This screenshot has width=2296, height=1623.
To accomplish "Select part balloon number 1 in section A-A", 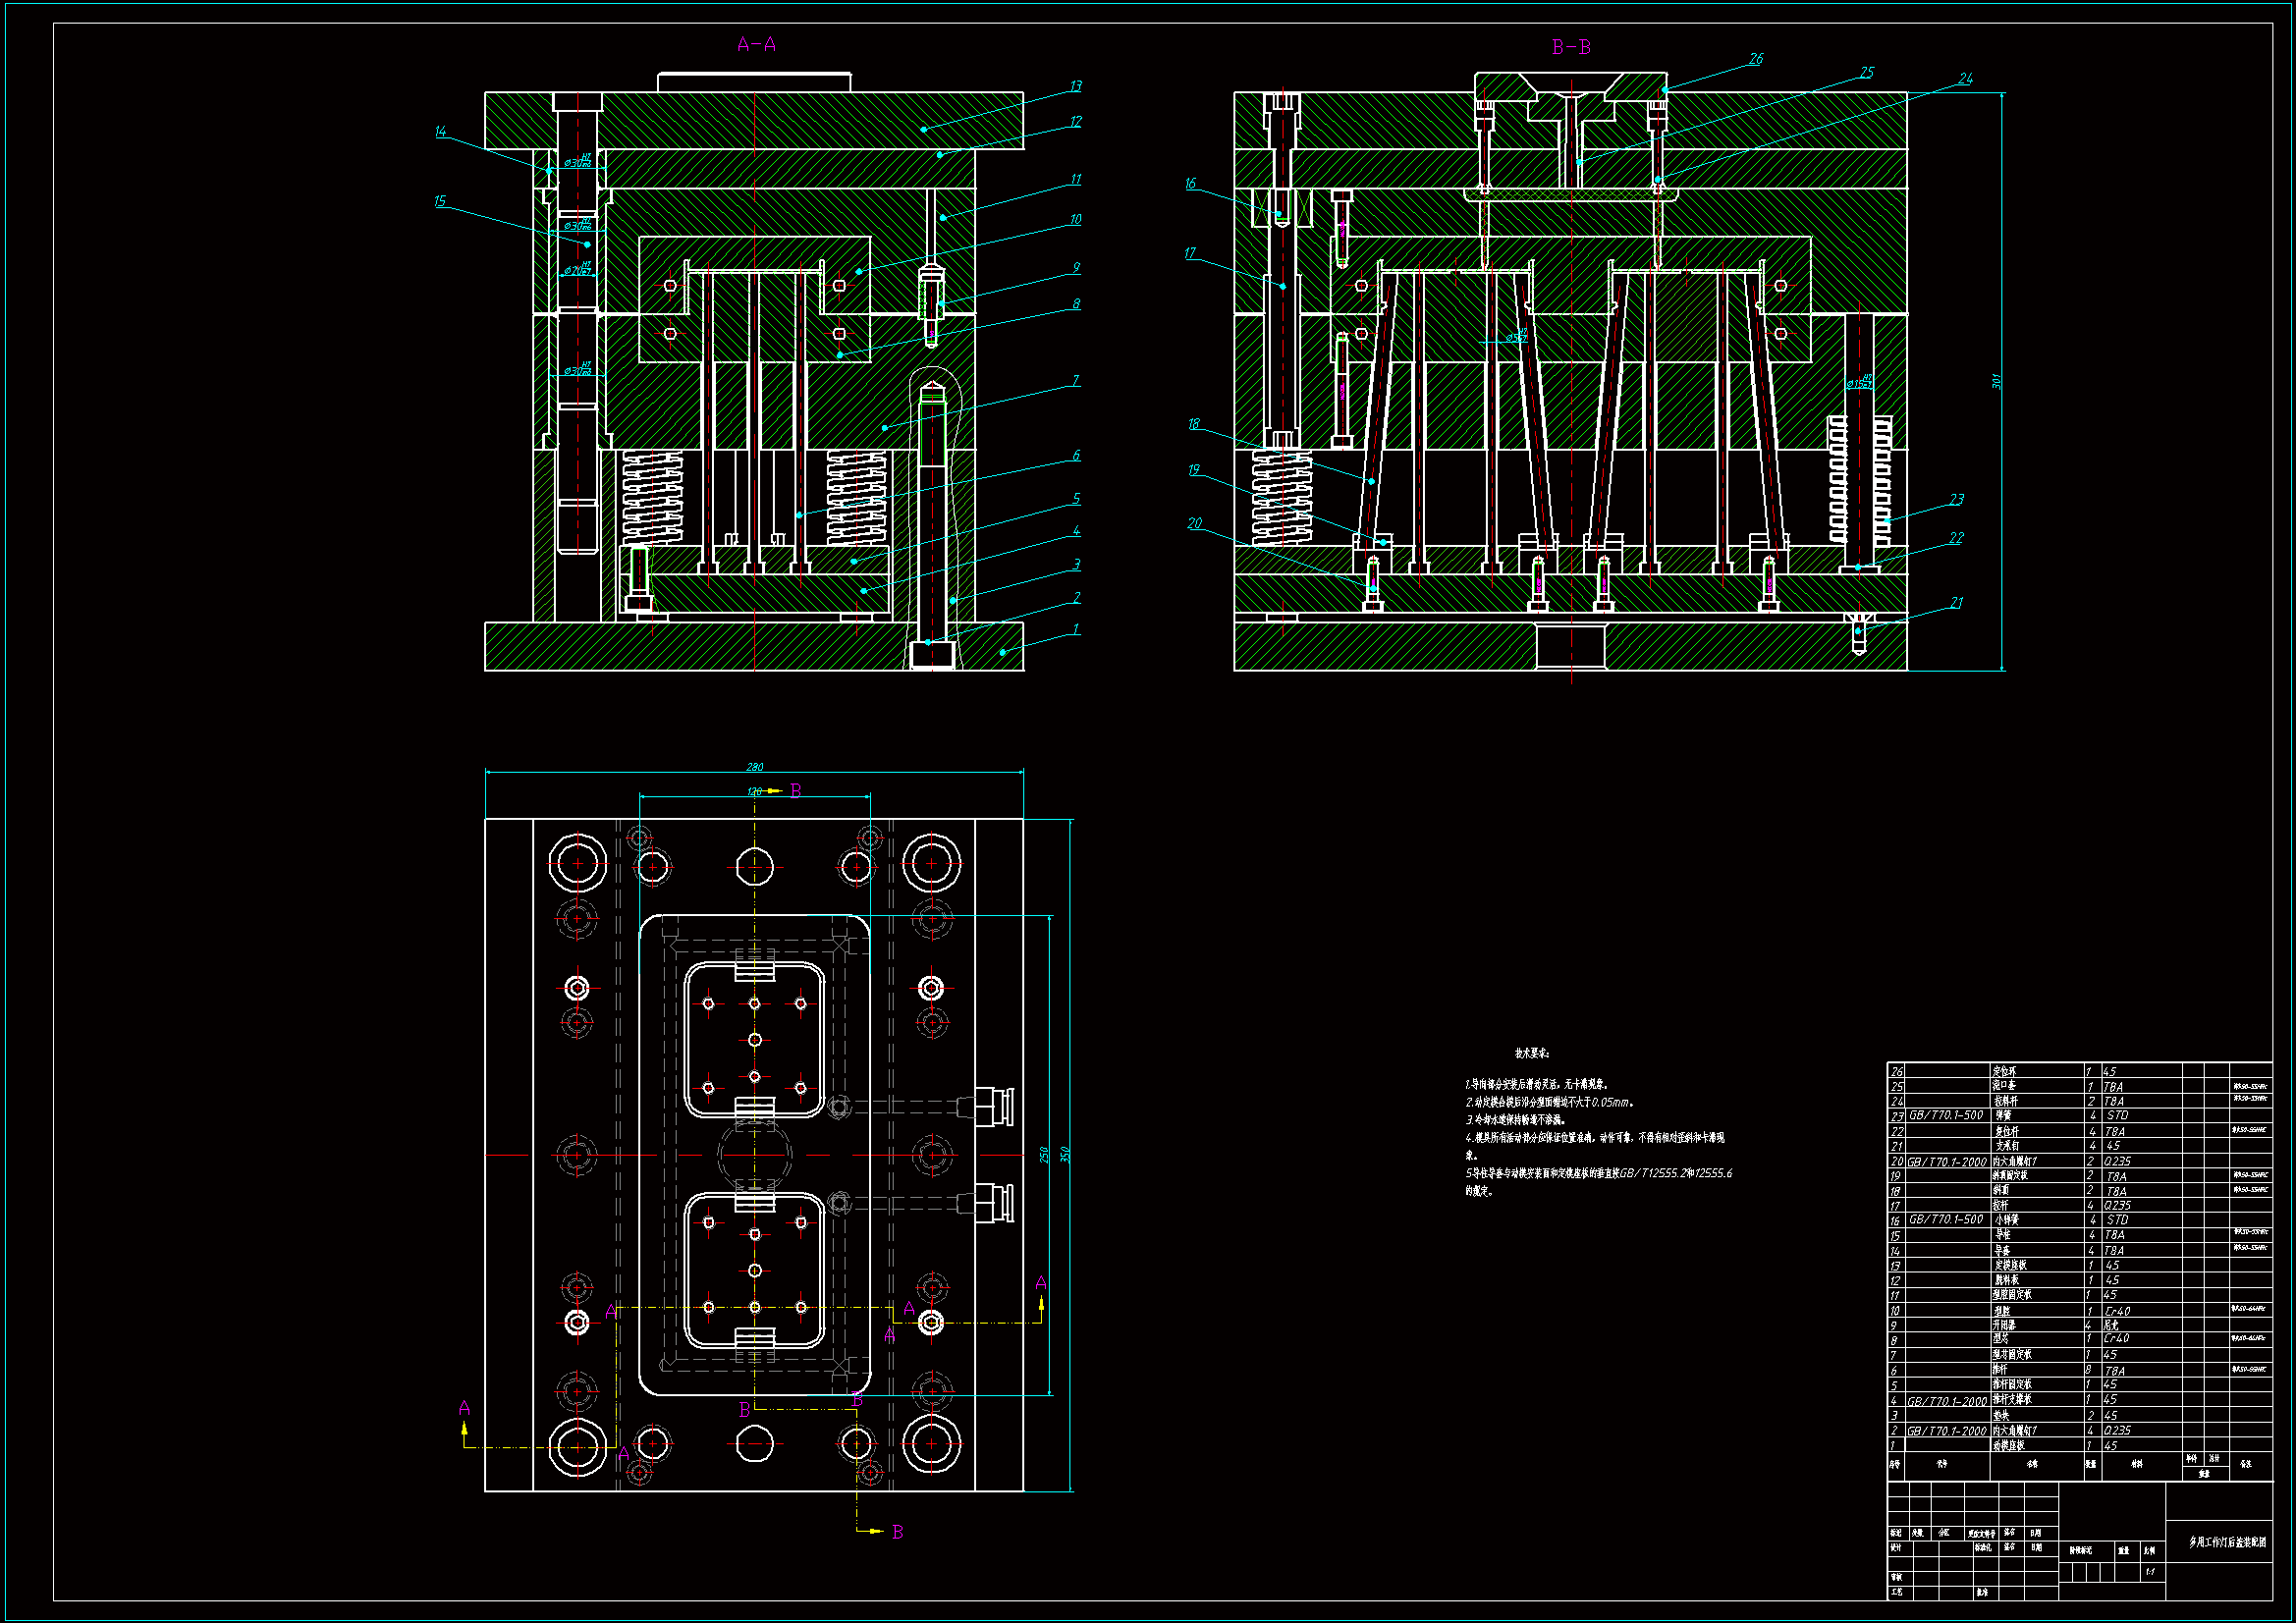I will coord(1076,630).
